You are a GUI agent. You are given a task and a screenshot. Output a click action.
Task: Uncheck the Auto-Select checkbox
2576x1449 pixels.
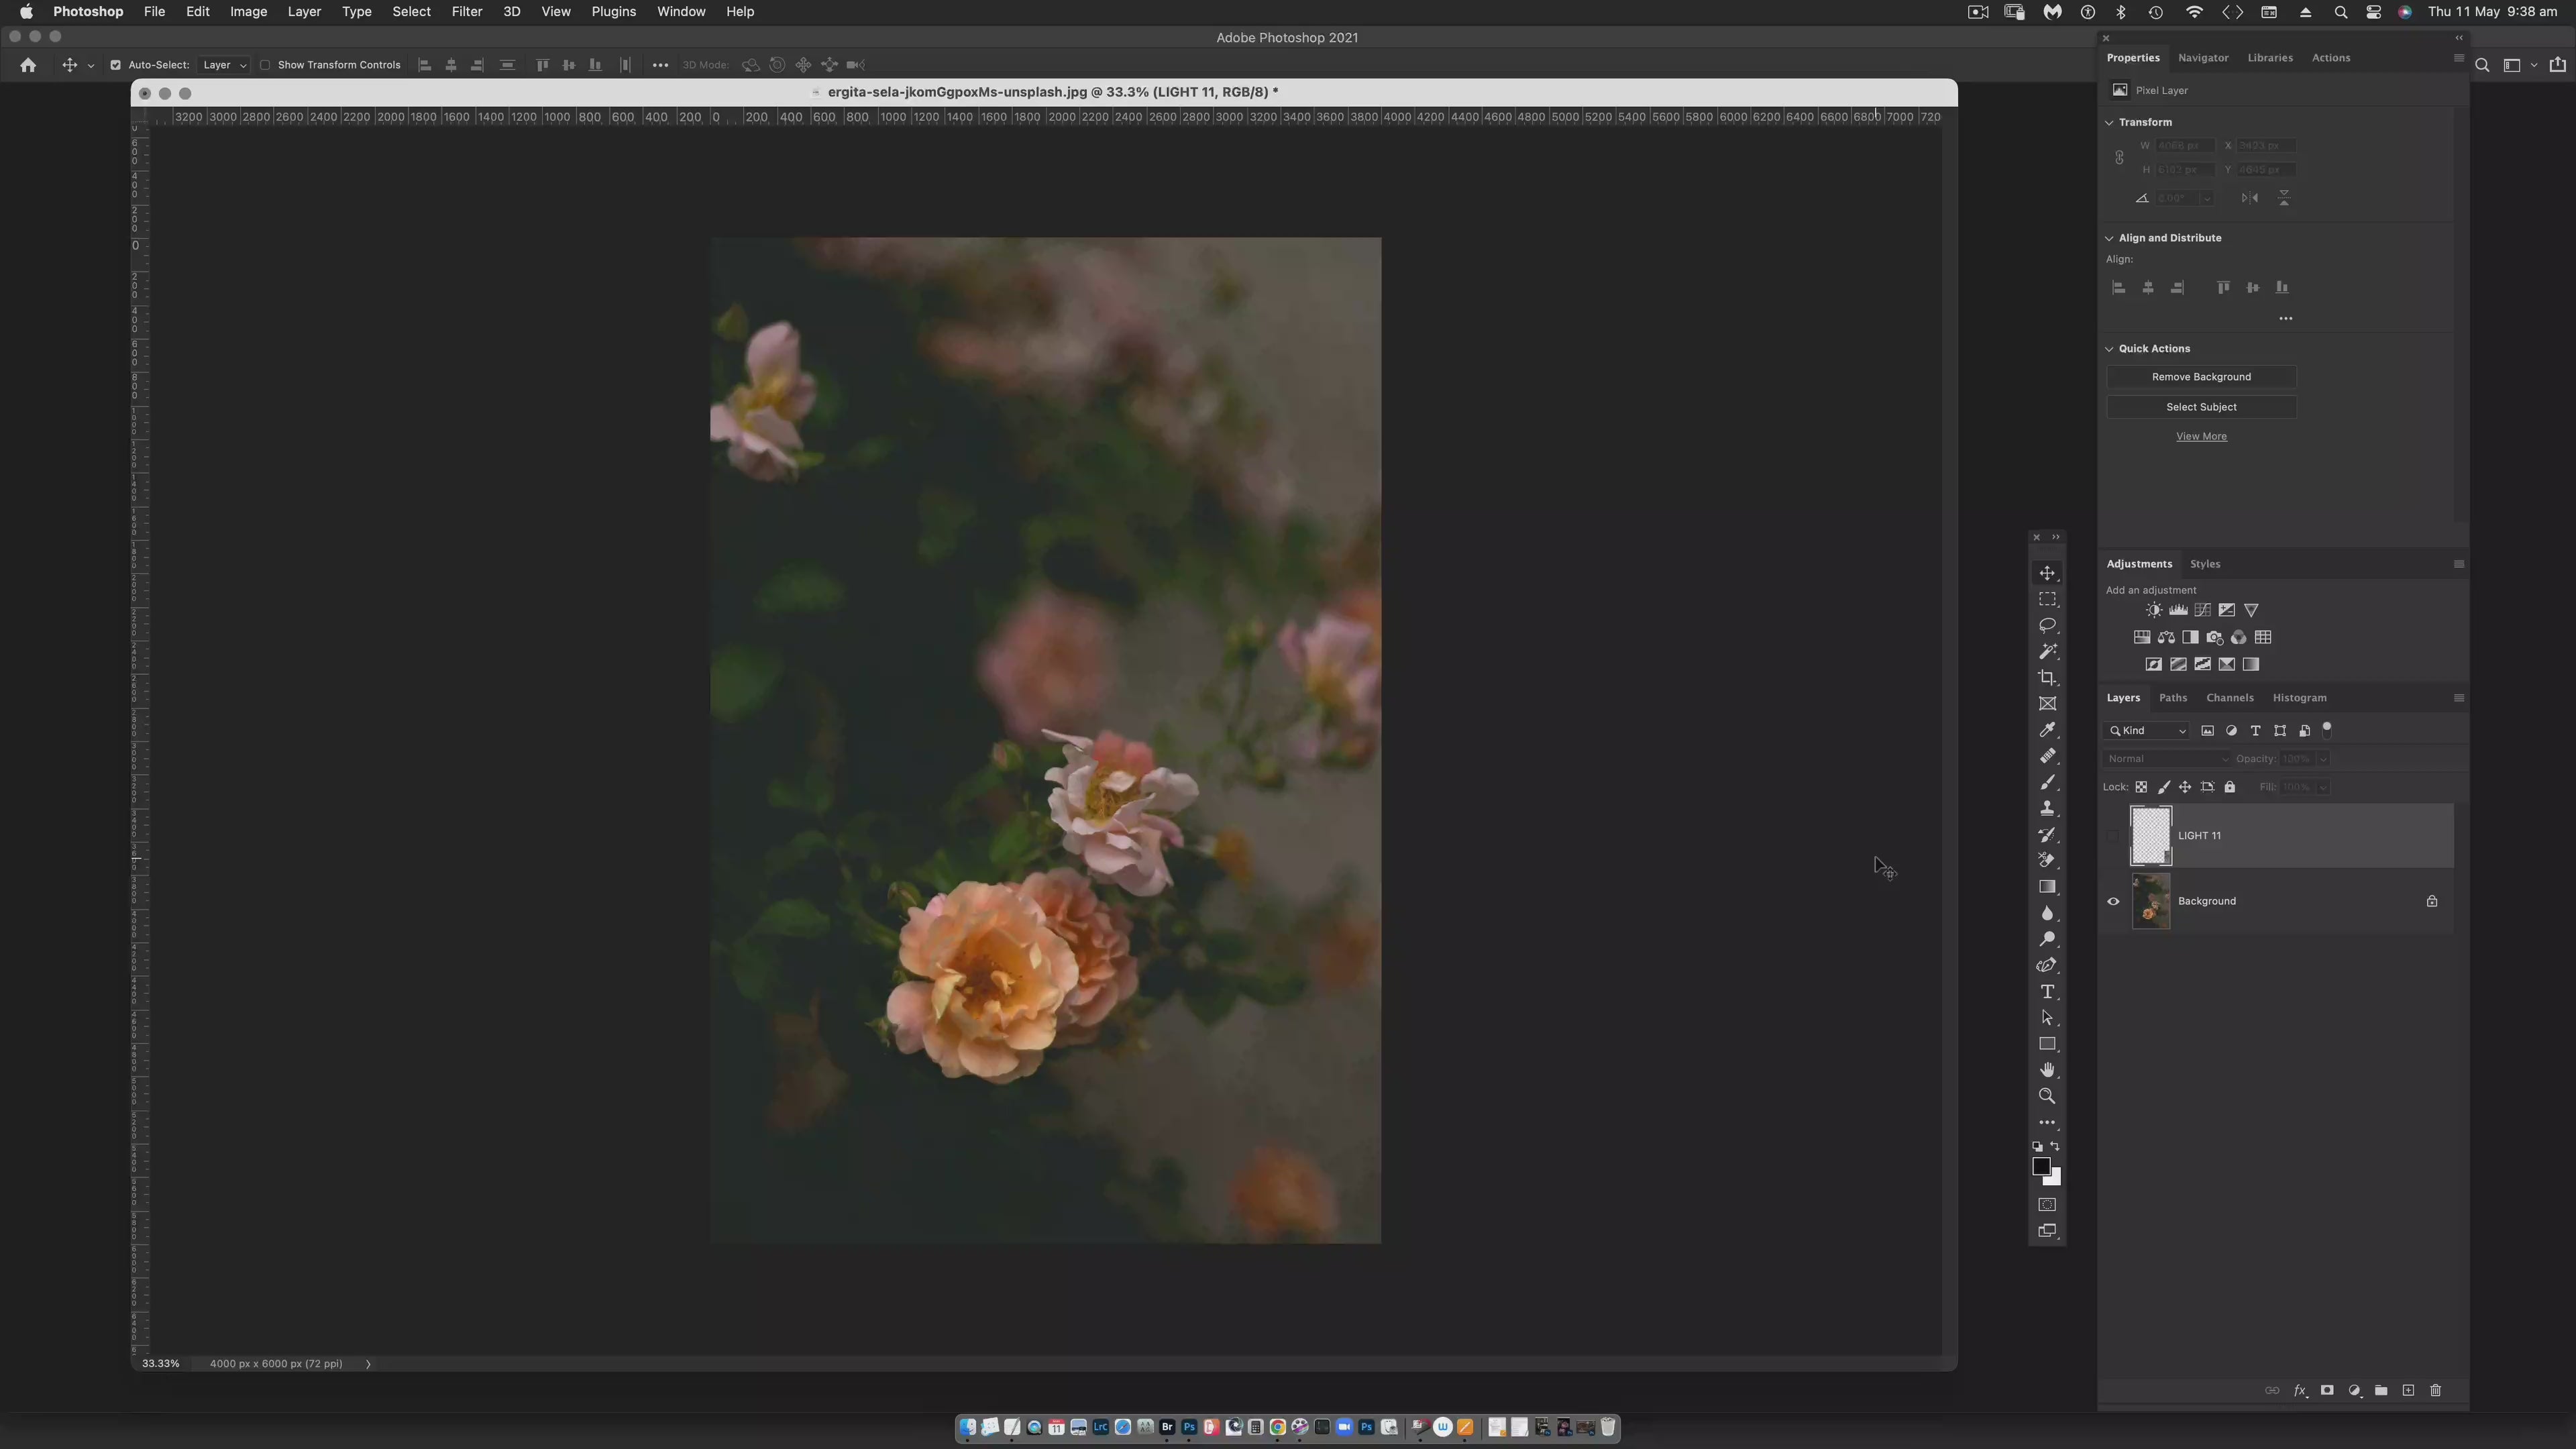[115, 65]
